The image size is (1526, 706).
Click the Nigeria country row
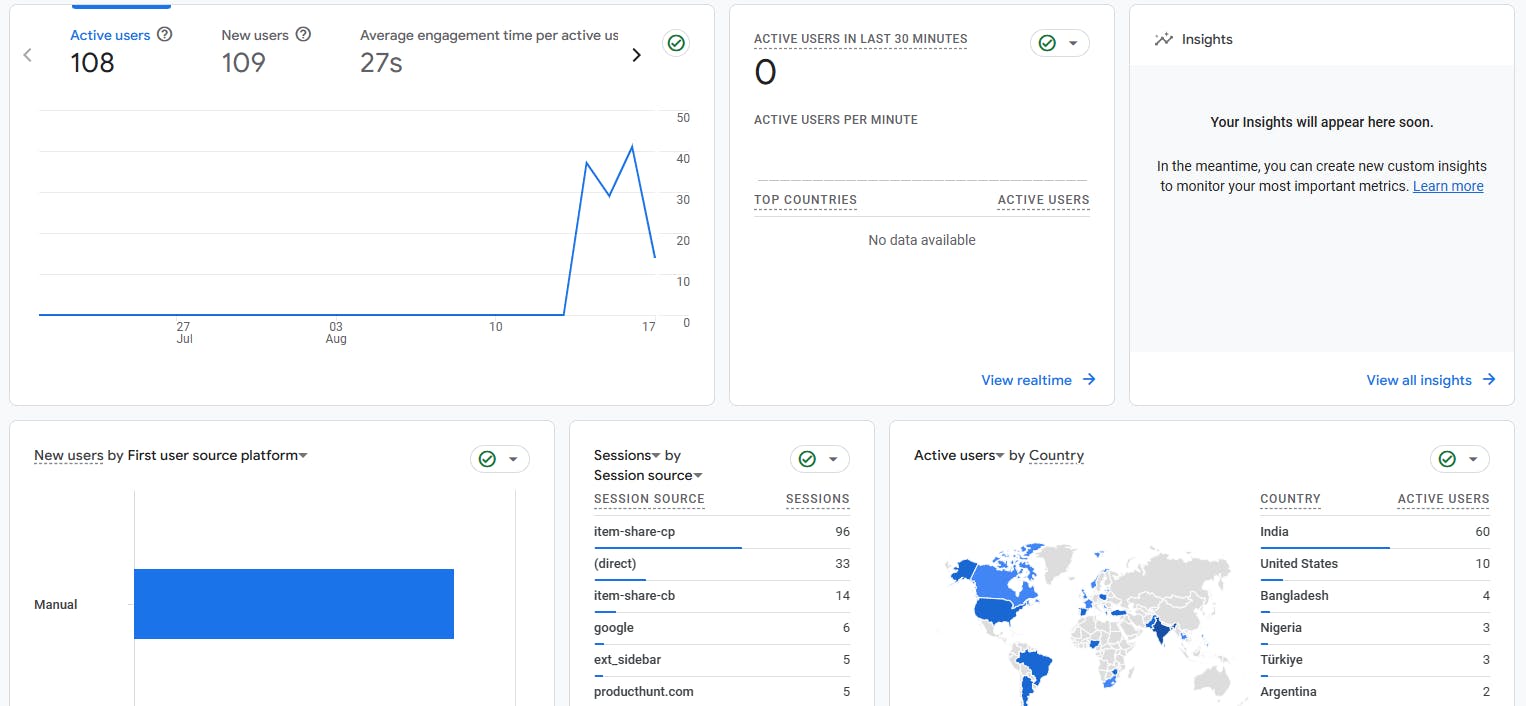pos(1375,628)
